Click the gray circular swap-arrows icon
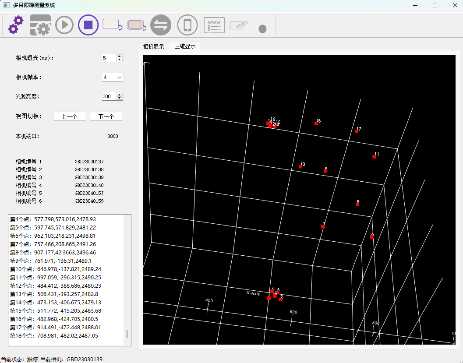This screenshot has width=463, height=363. point(161,25)
